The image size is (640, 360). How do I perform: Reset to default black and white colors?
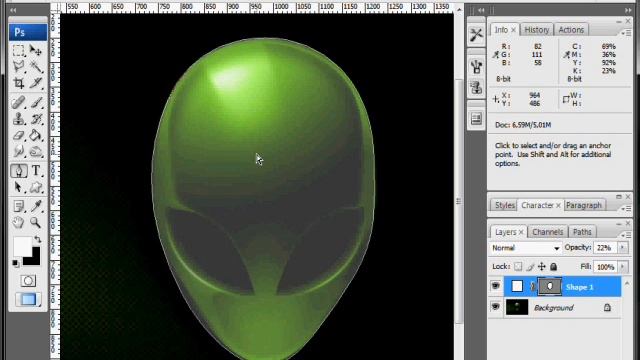point(16,263)
